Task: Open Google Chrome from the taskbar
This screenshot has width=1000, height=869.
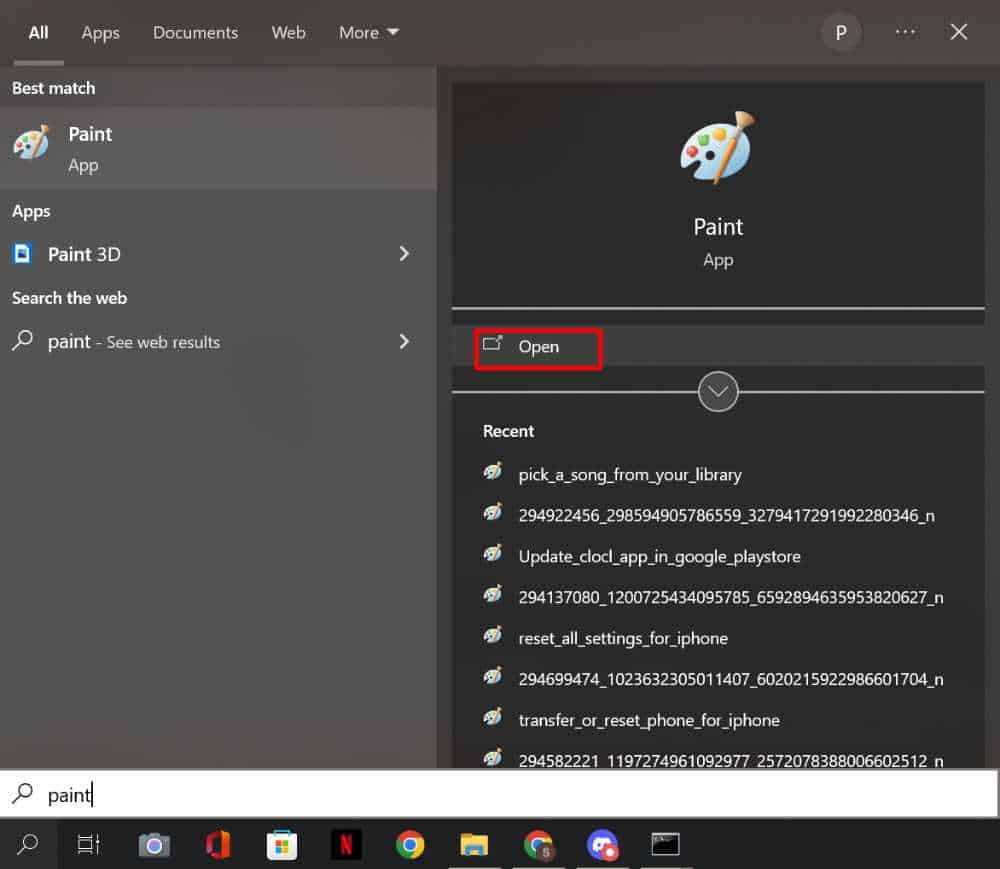Action: pyautogui.click(x=409, y=845)
